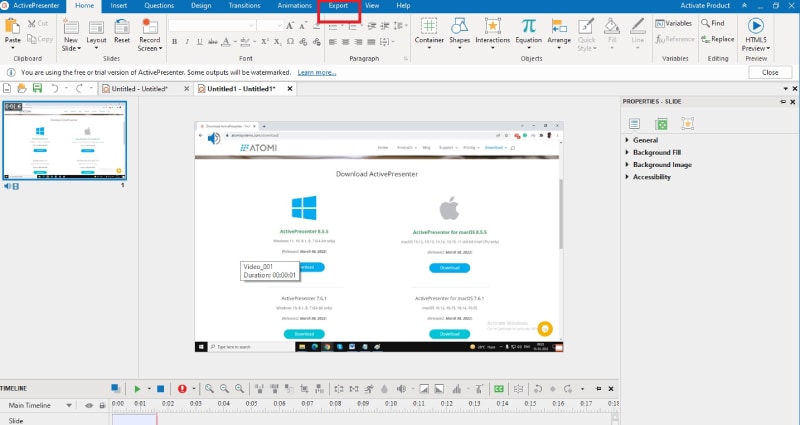
Task: Click the 0:05 mark on timeline ruler
Action: pyautogui.click(x=252, y=404)
